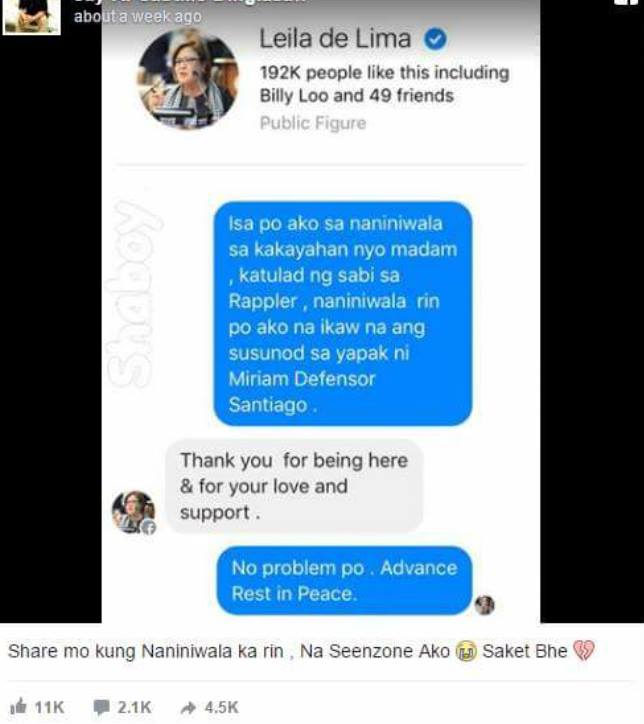Image resolution: width=644 pixels, height=724 pixels.
Task: Click the crying emoji in caption
Action: (466, 652)
